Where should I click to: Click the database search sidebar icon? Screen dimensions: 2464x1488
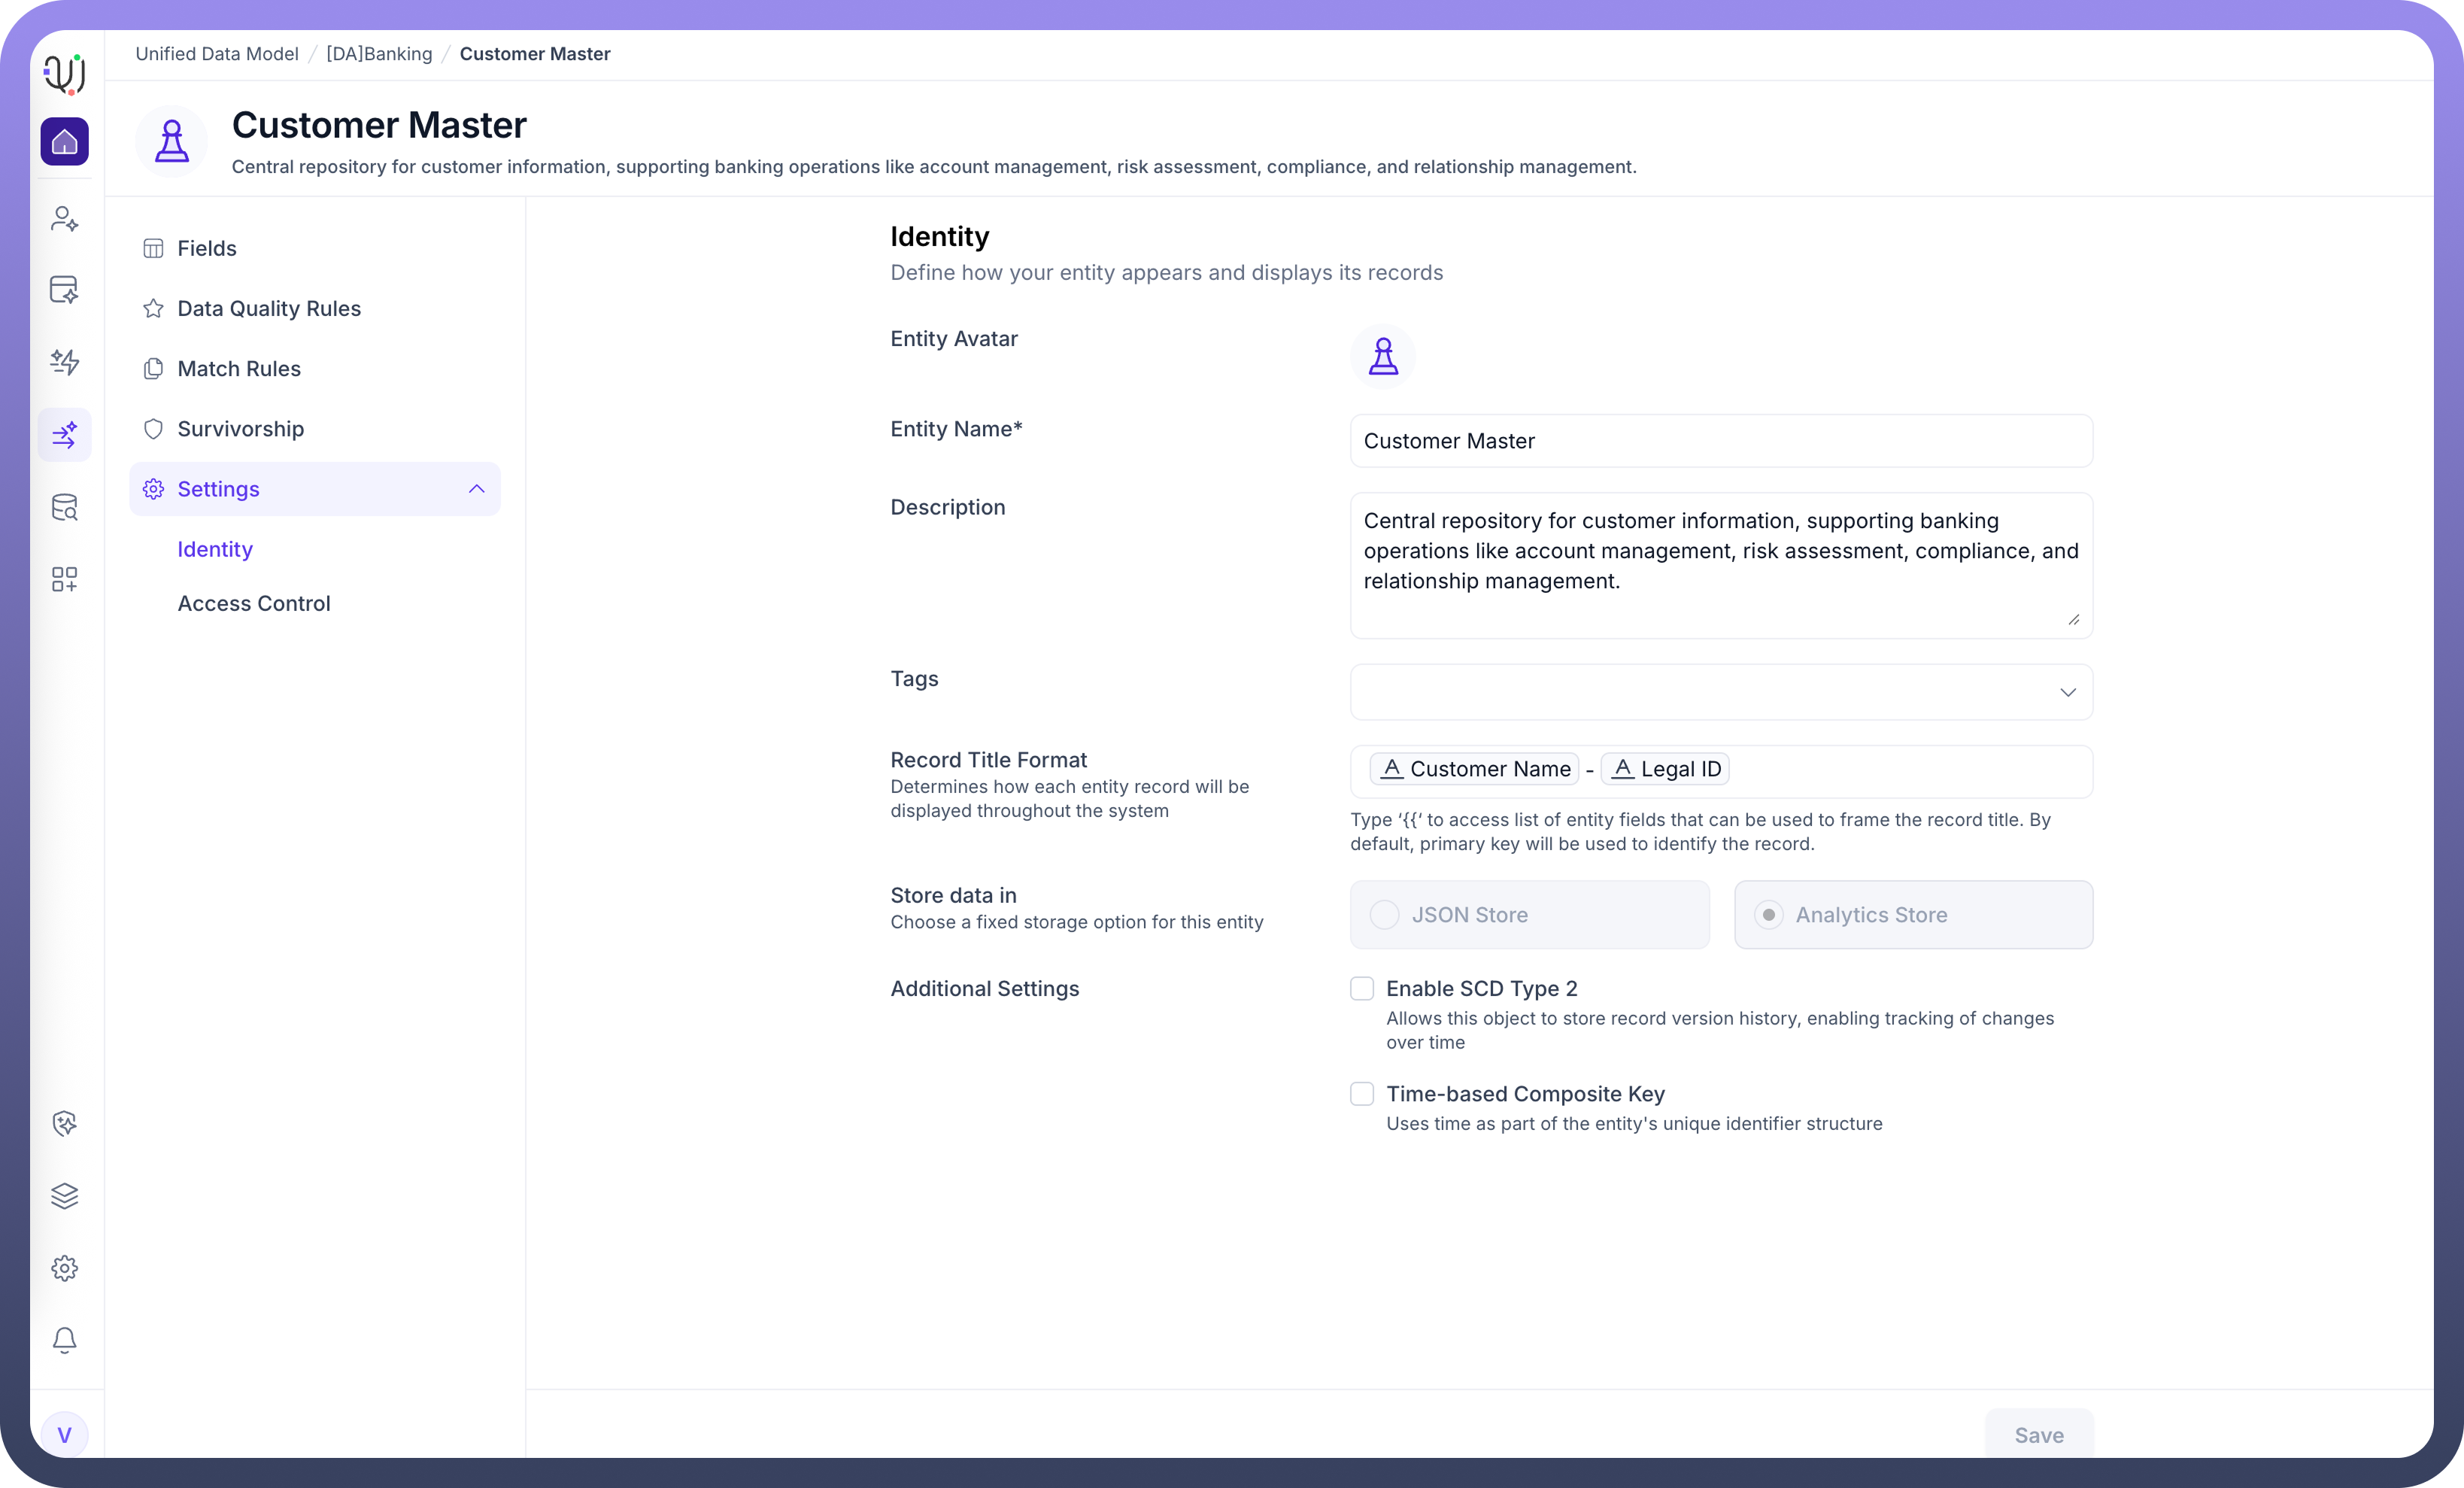[x=64, y=508]
